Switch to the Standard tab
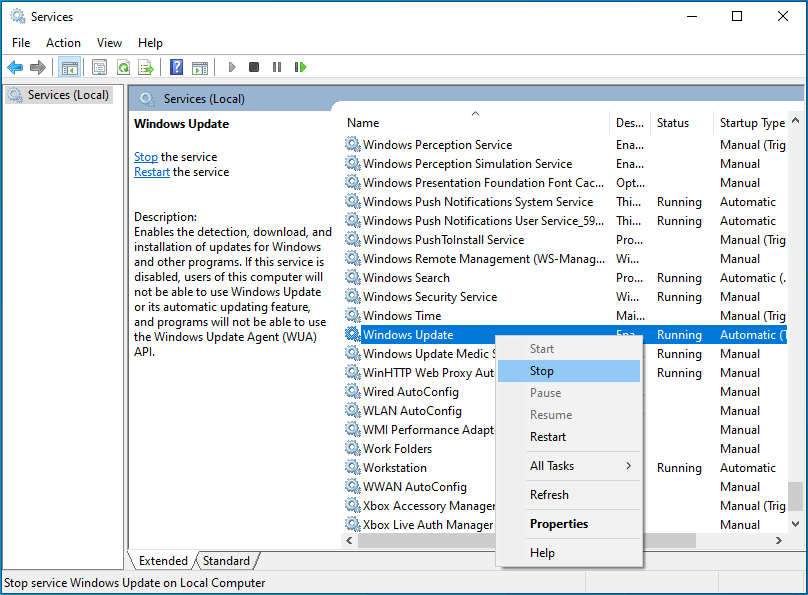808x595 pixels. tap(227, 561)
